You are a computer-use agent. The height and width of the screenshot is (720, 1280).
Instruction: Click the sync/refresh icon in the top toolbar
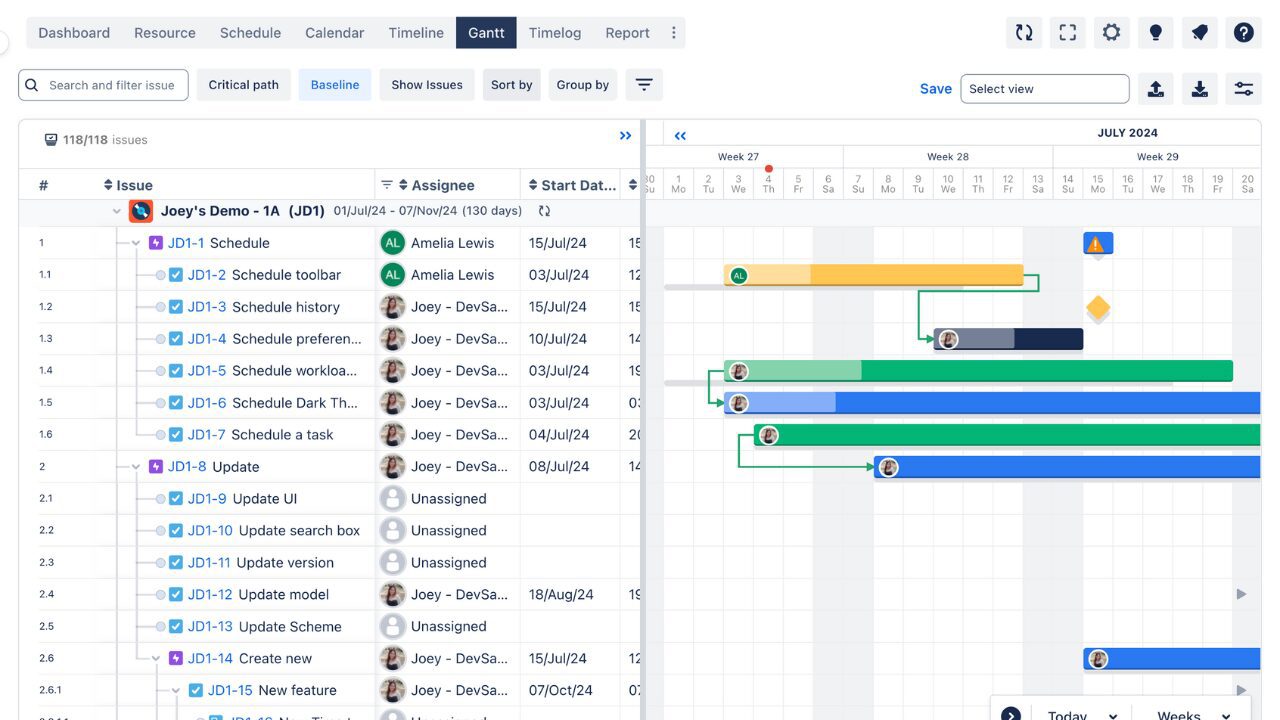1024,32
